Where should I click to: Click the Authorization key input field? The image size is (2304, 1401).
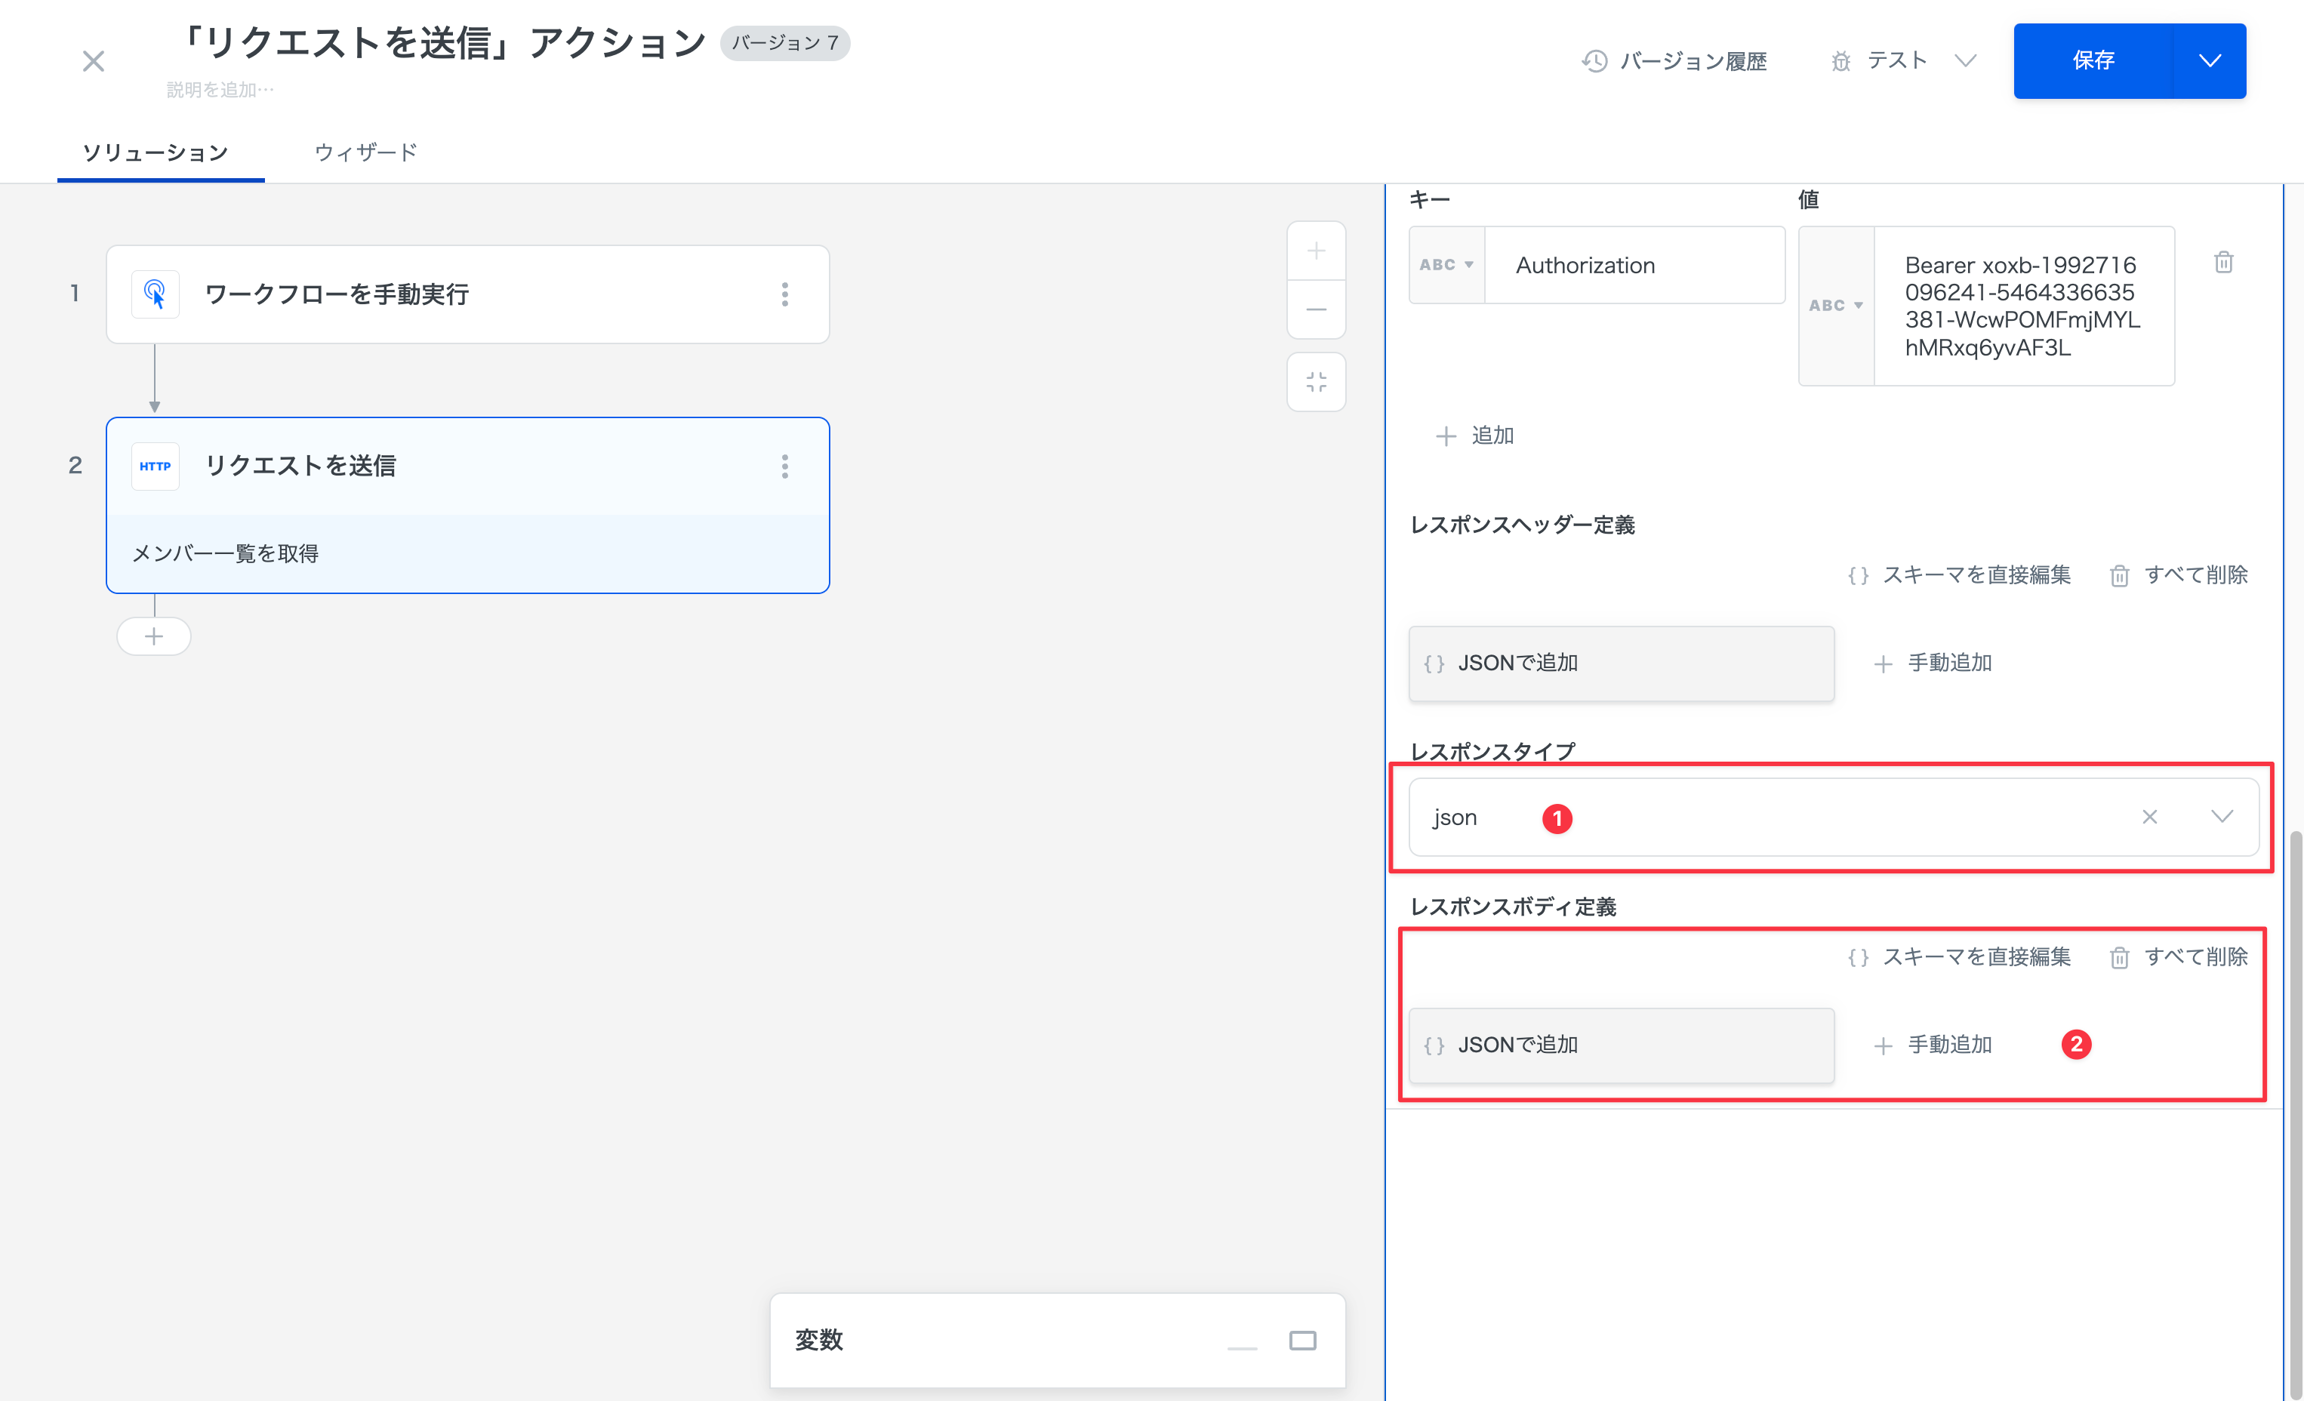pos(1634,264)
